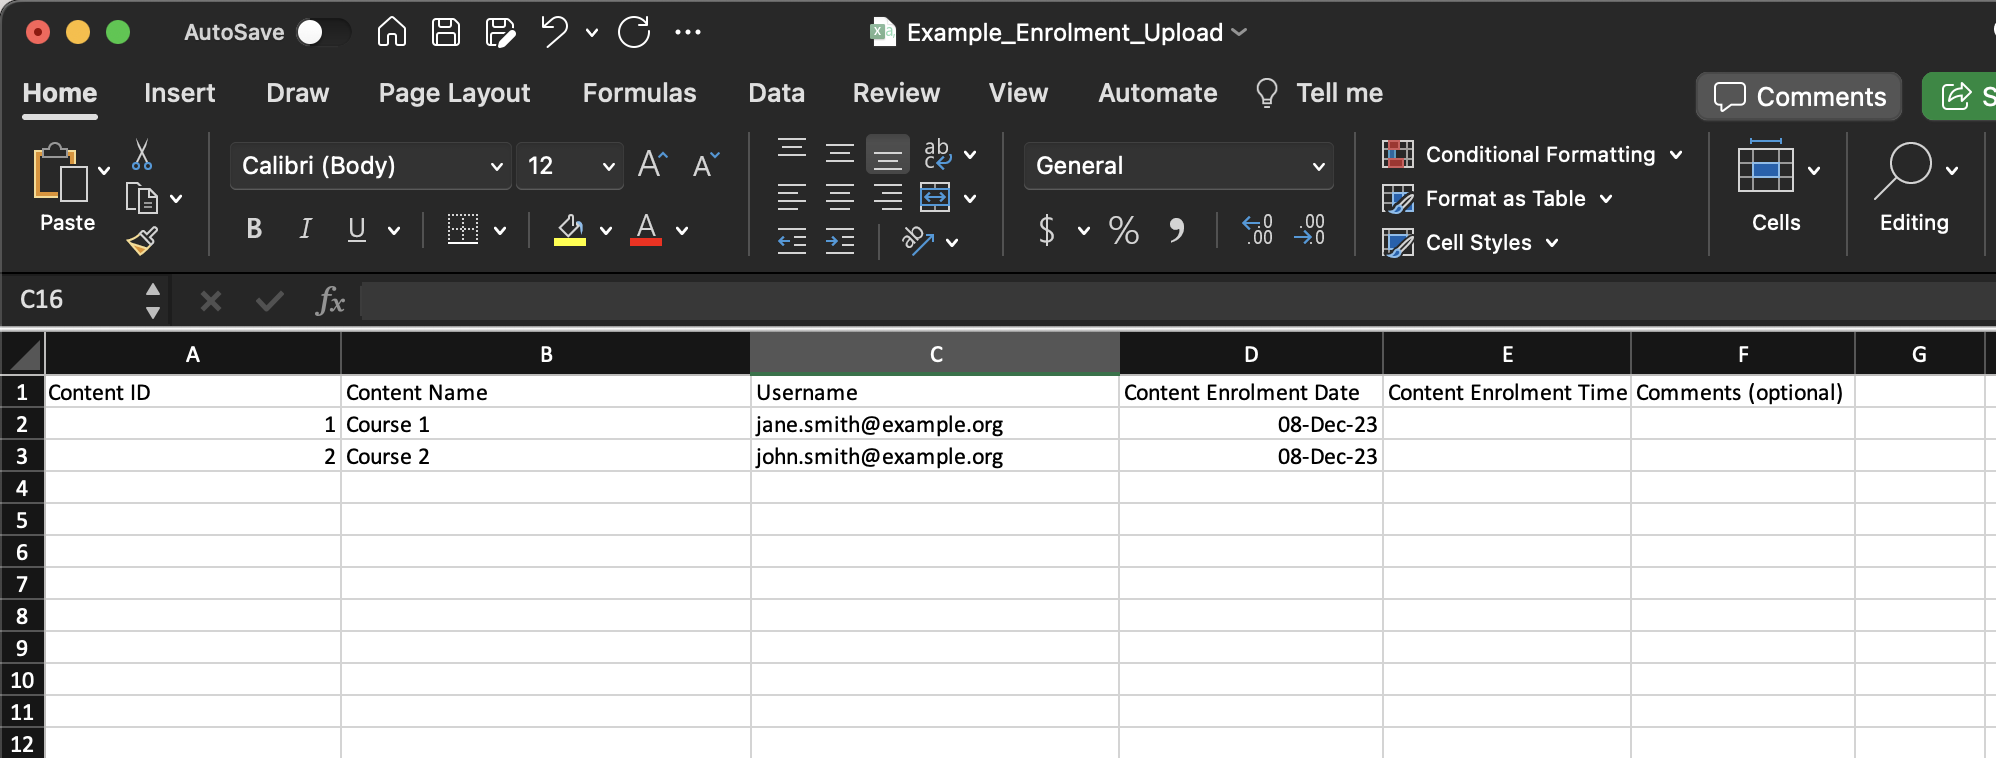Align text right

[x=888, y=197]
